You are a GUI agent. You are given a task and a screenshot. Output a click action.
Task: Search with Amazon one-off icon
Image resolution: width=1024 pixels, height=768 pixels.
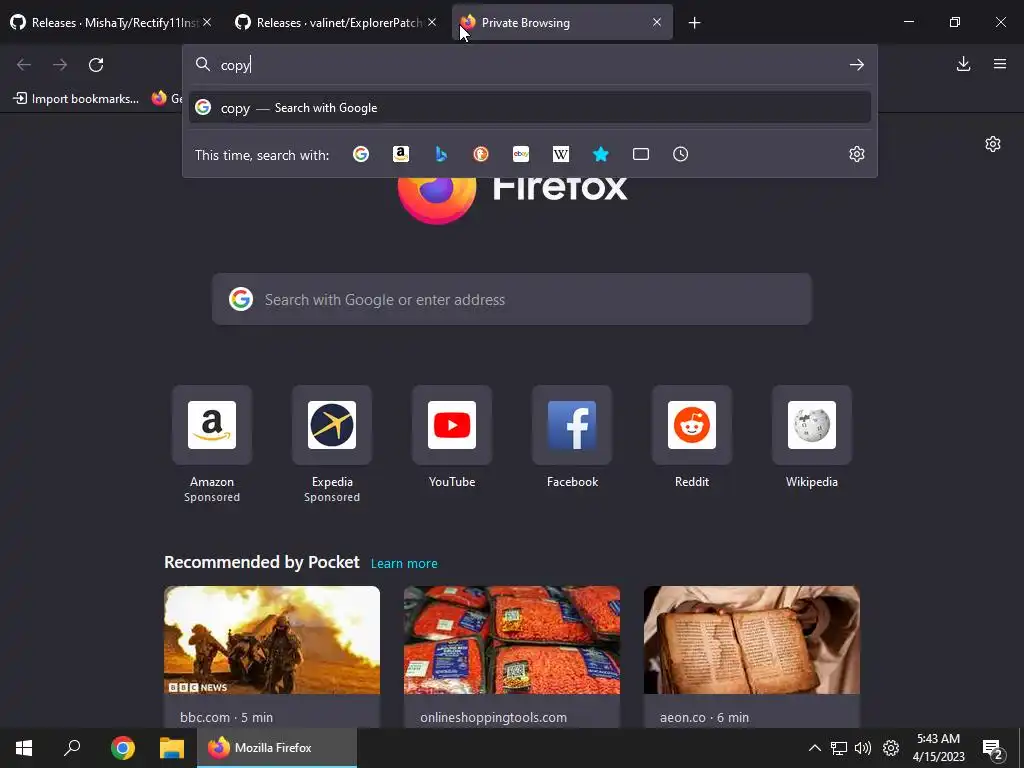coord(400,154)
